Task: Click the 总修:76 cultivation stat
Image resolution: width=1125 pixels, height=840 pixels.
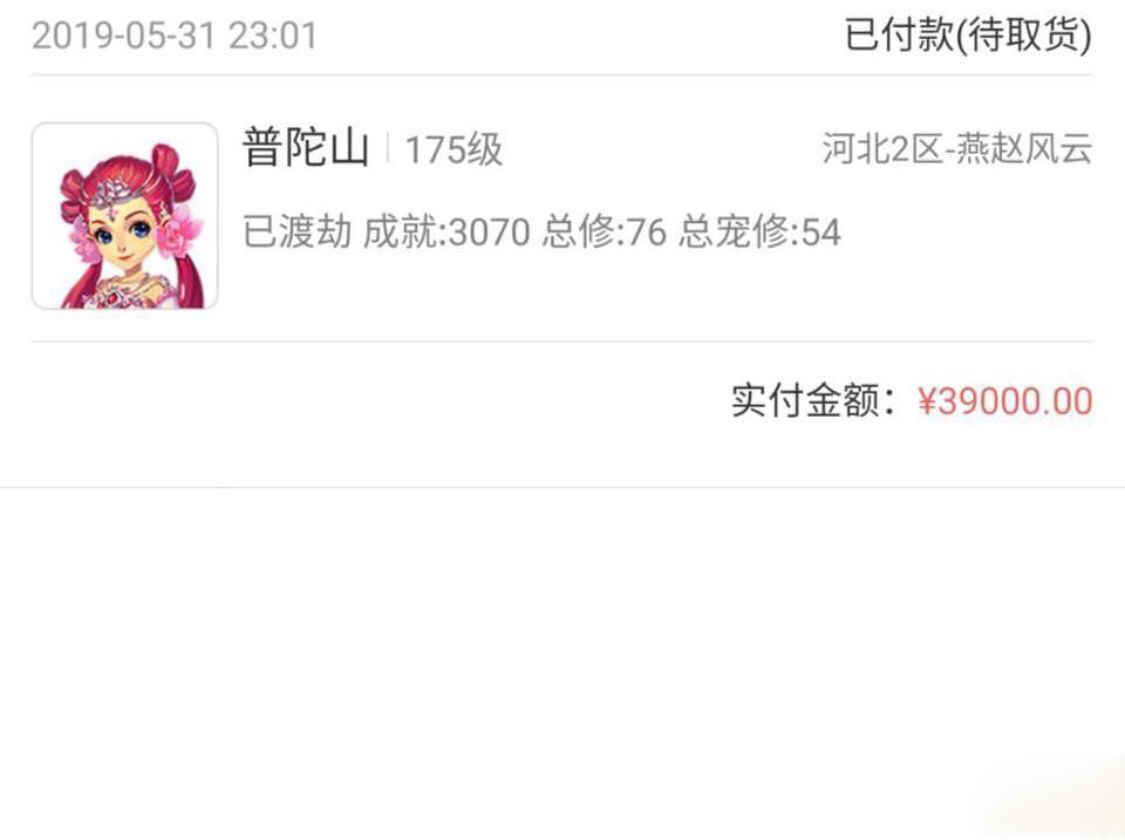Action: click(x=604, y=232)
